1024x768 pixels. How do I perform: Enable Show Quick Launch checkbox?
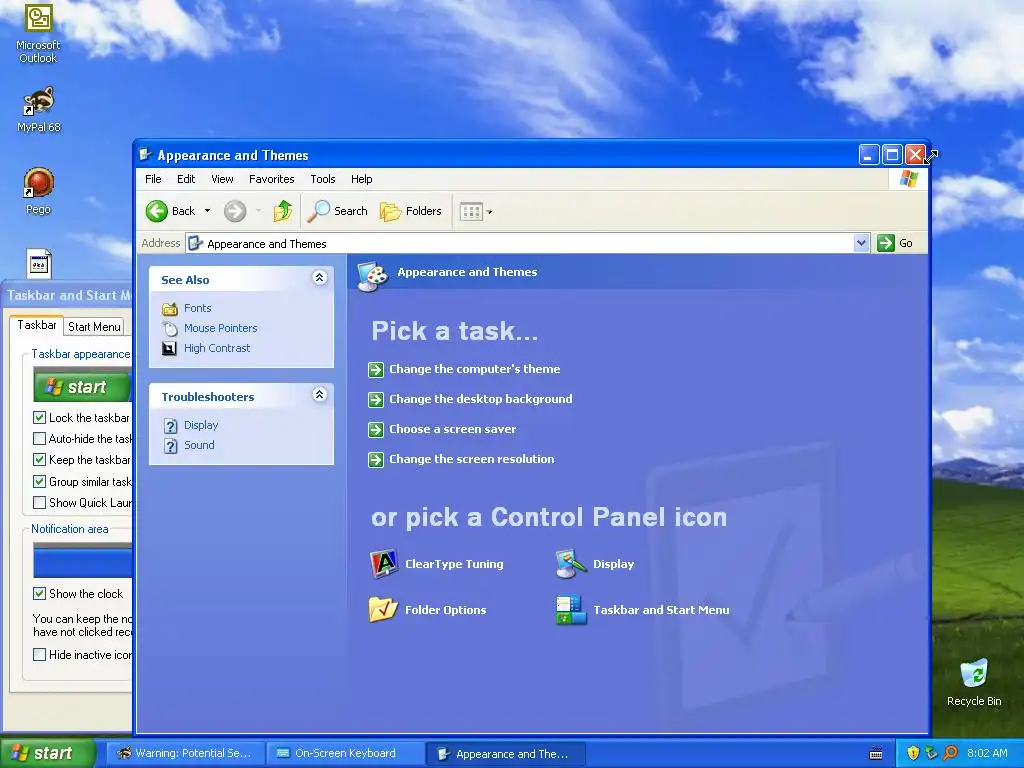pos(39,502)
